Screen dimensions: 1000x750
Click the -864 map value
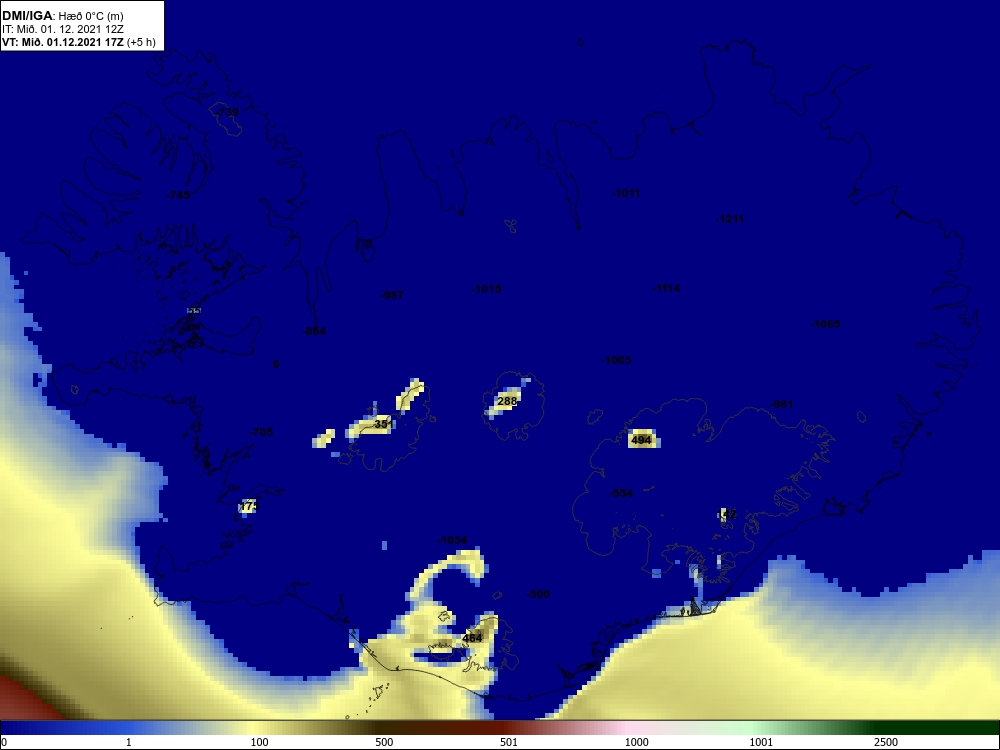coord(314,331)
